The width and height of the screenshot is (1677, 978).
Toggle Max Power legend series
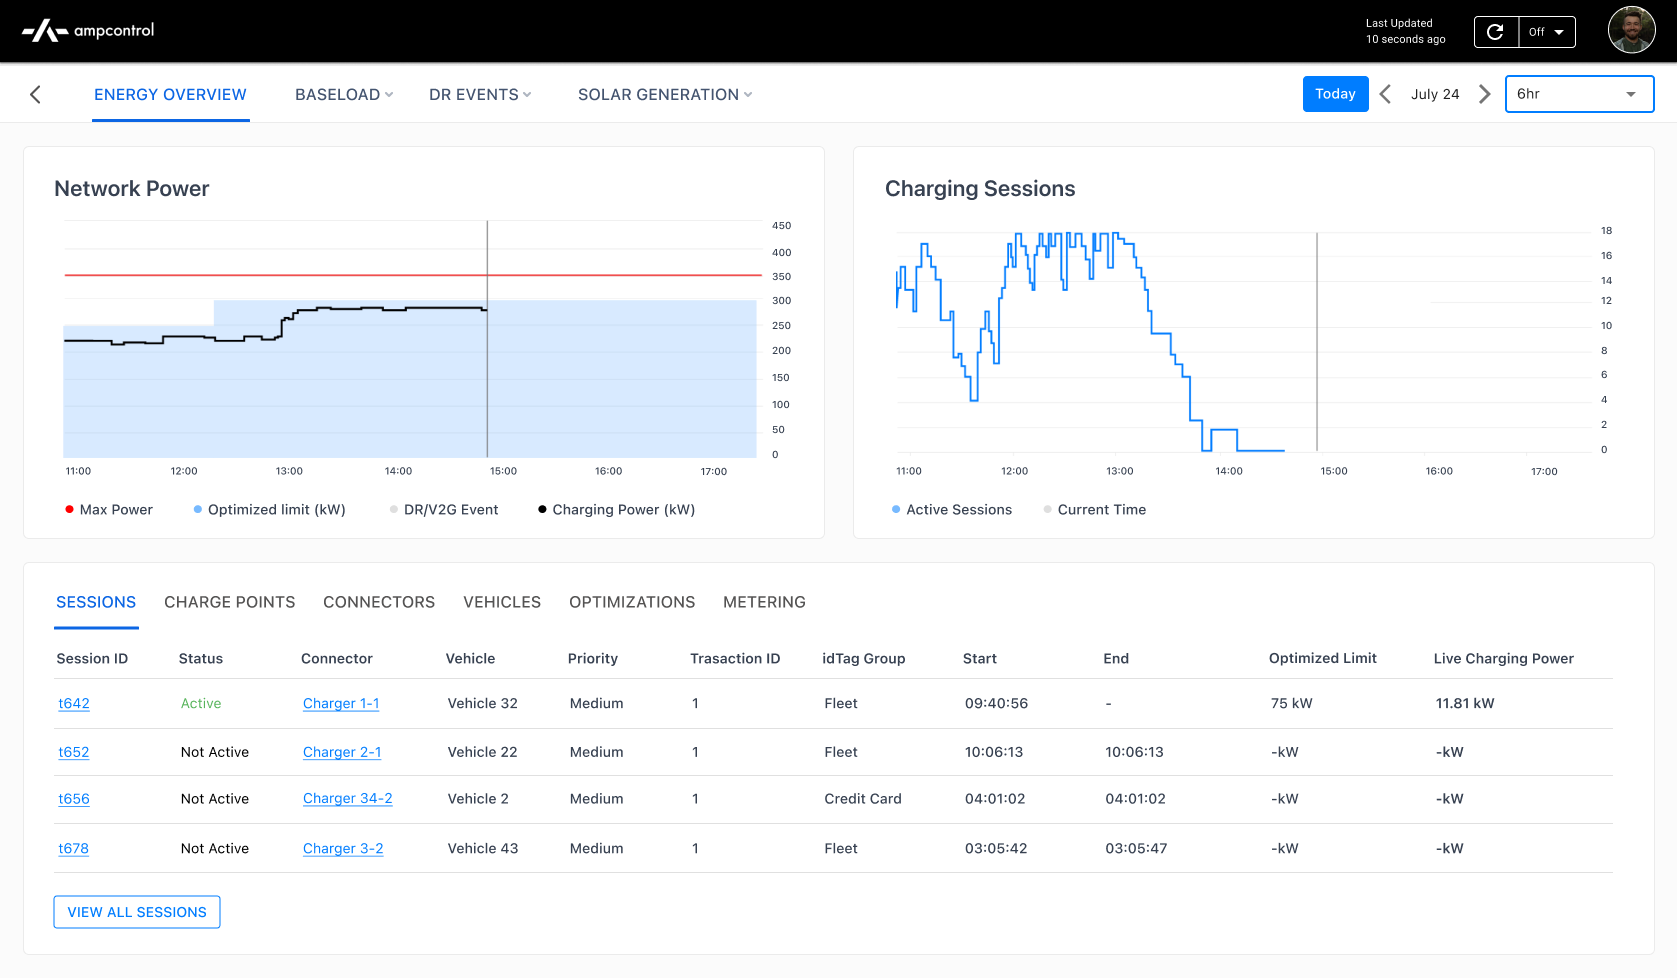coord(109,510)
